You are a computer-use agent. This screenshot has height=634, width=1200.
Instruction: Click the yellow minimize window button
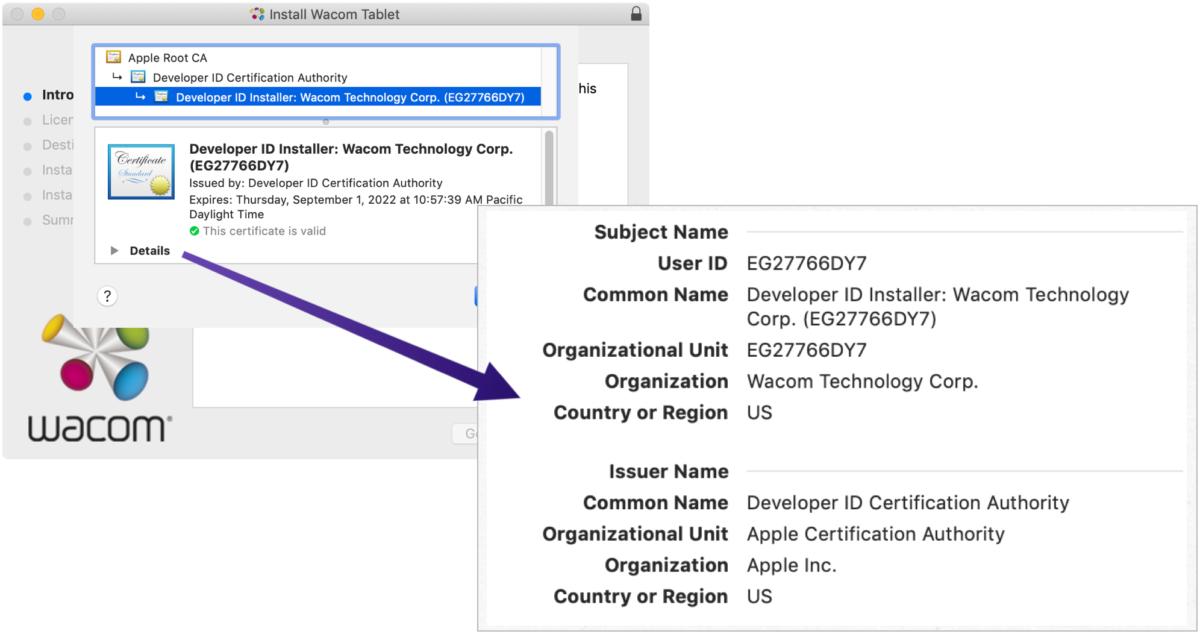pos(38,14)
